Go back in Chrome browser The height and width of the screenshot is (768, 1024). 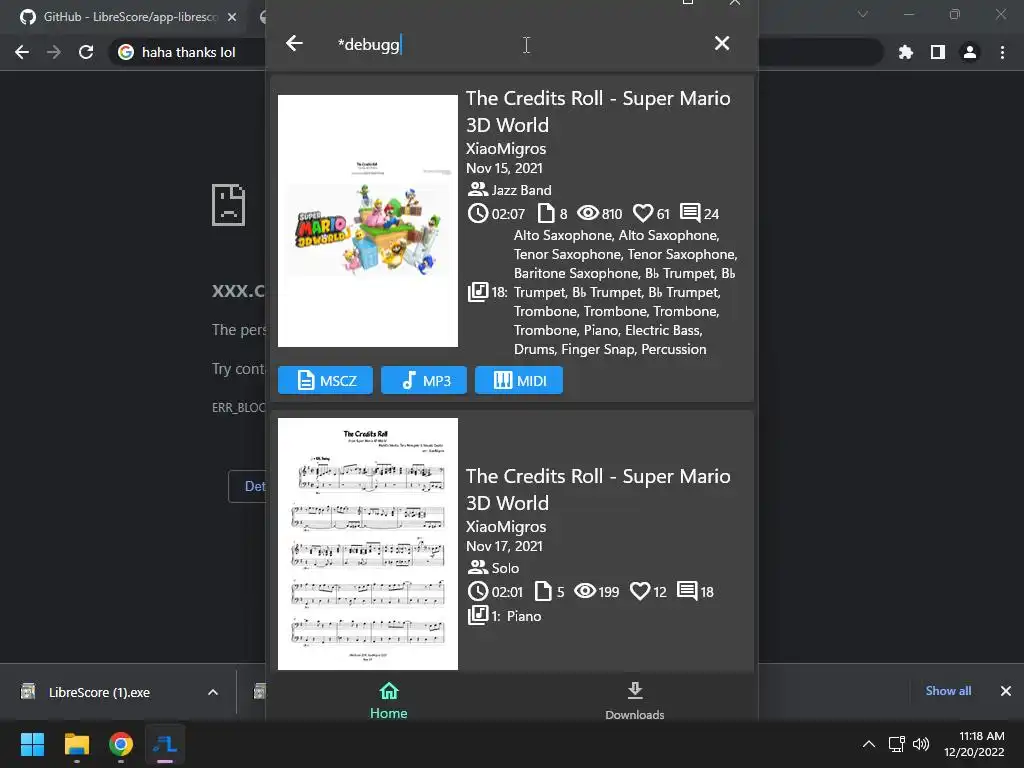22,52
